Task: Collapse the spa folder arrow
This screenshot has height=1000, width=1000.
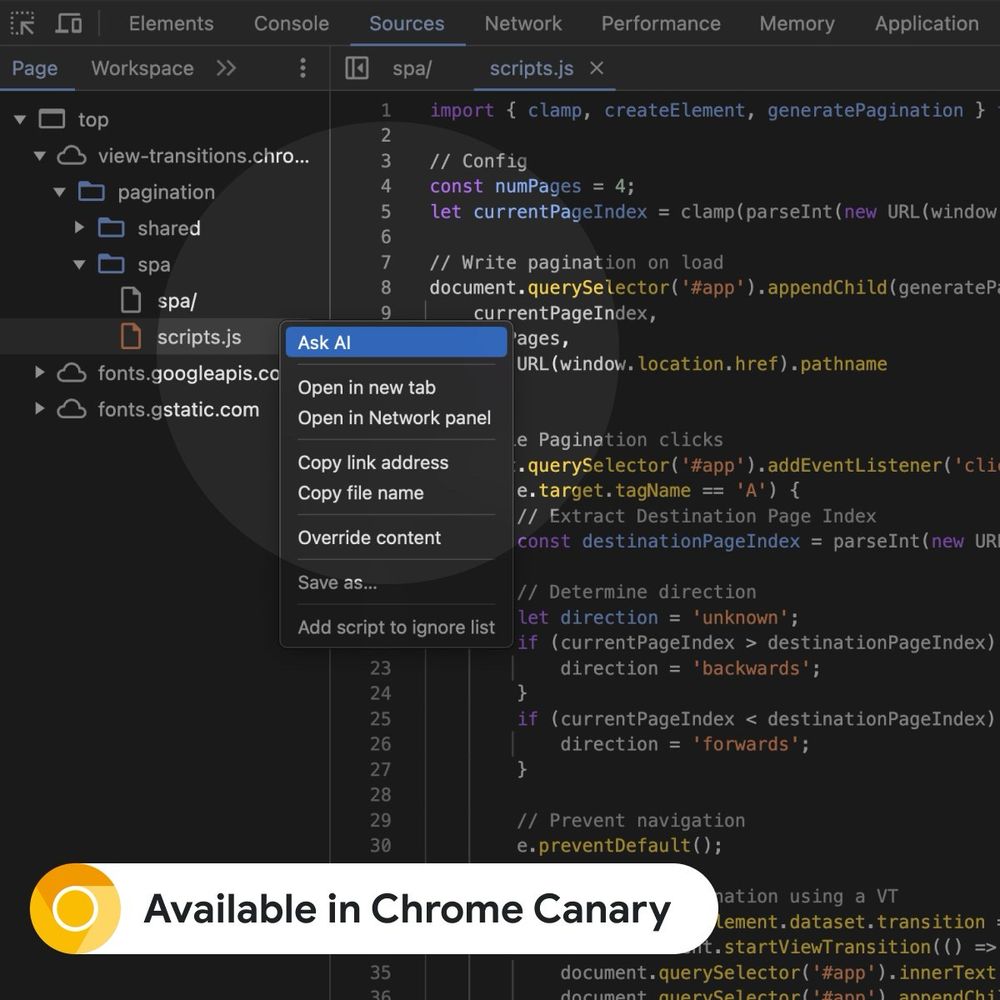Action: click(x=79, y=264)
